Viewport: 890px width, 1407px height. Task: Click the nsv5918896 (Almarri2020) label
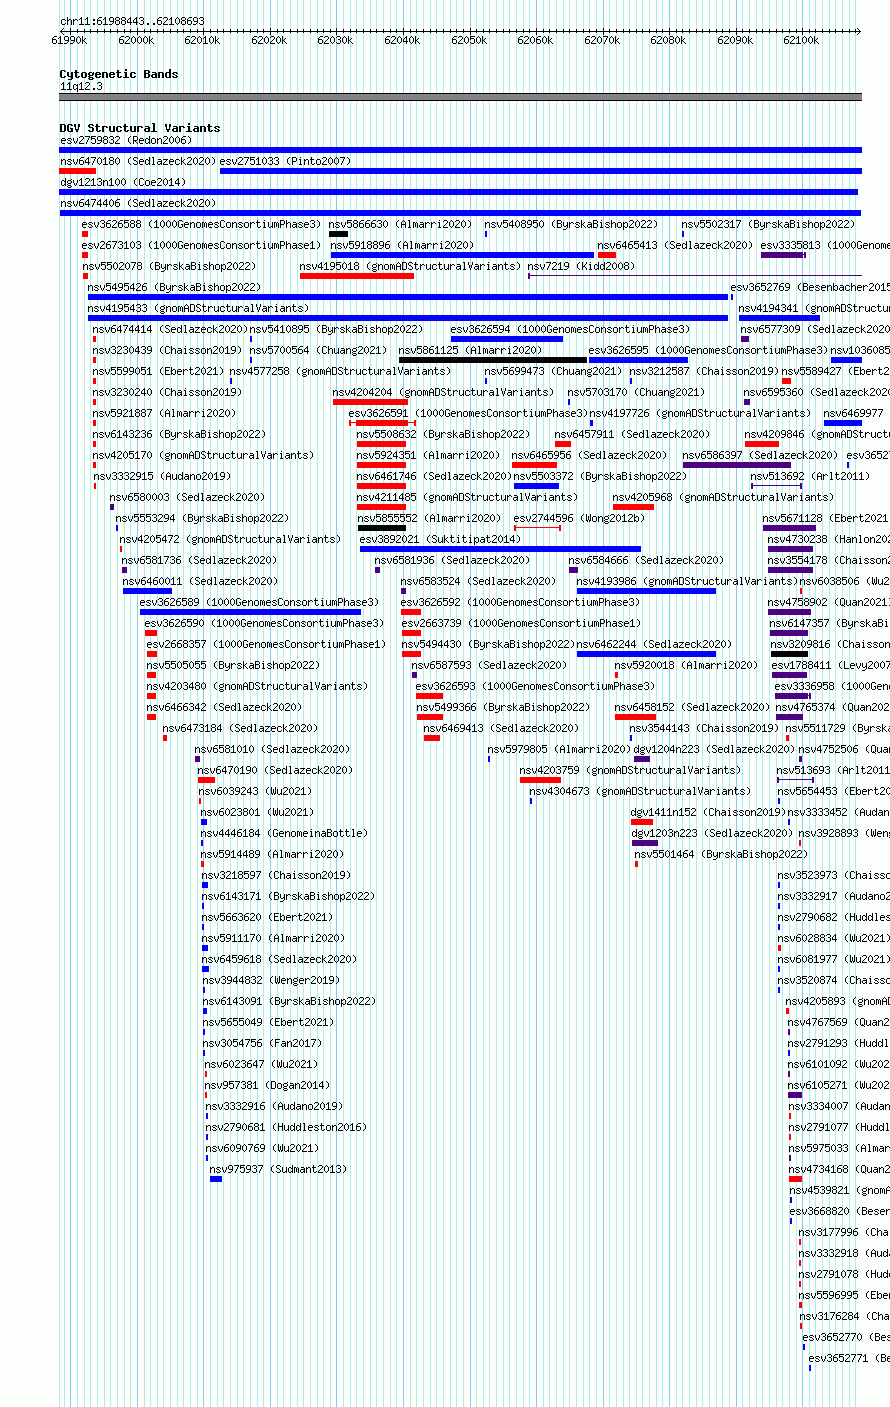tap(402, 245)
